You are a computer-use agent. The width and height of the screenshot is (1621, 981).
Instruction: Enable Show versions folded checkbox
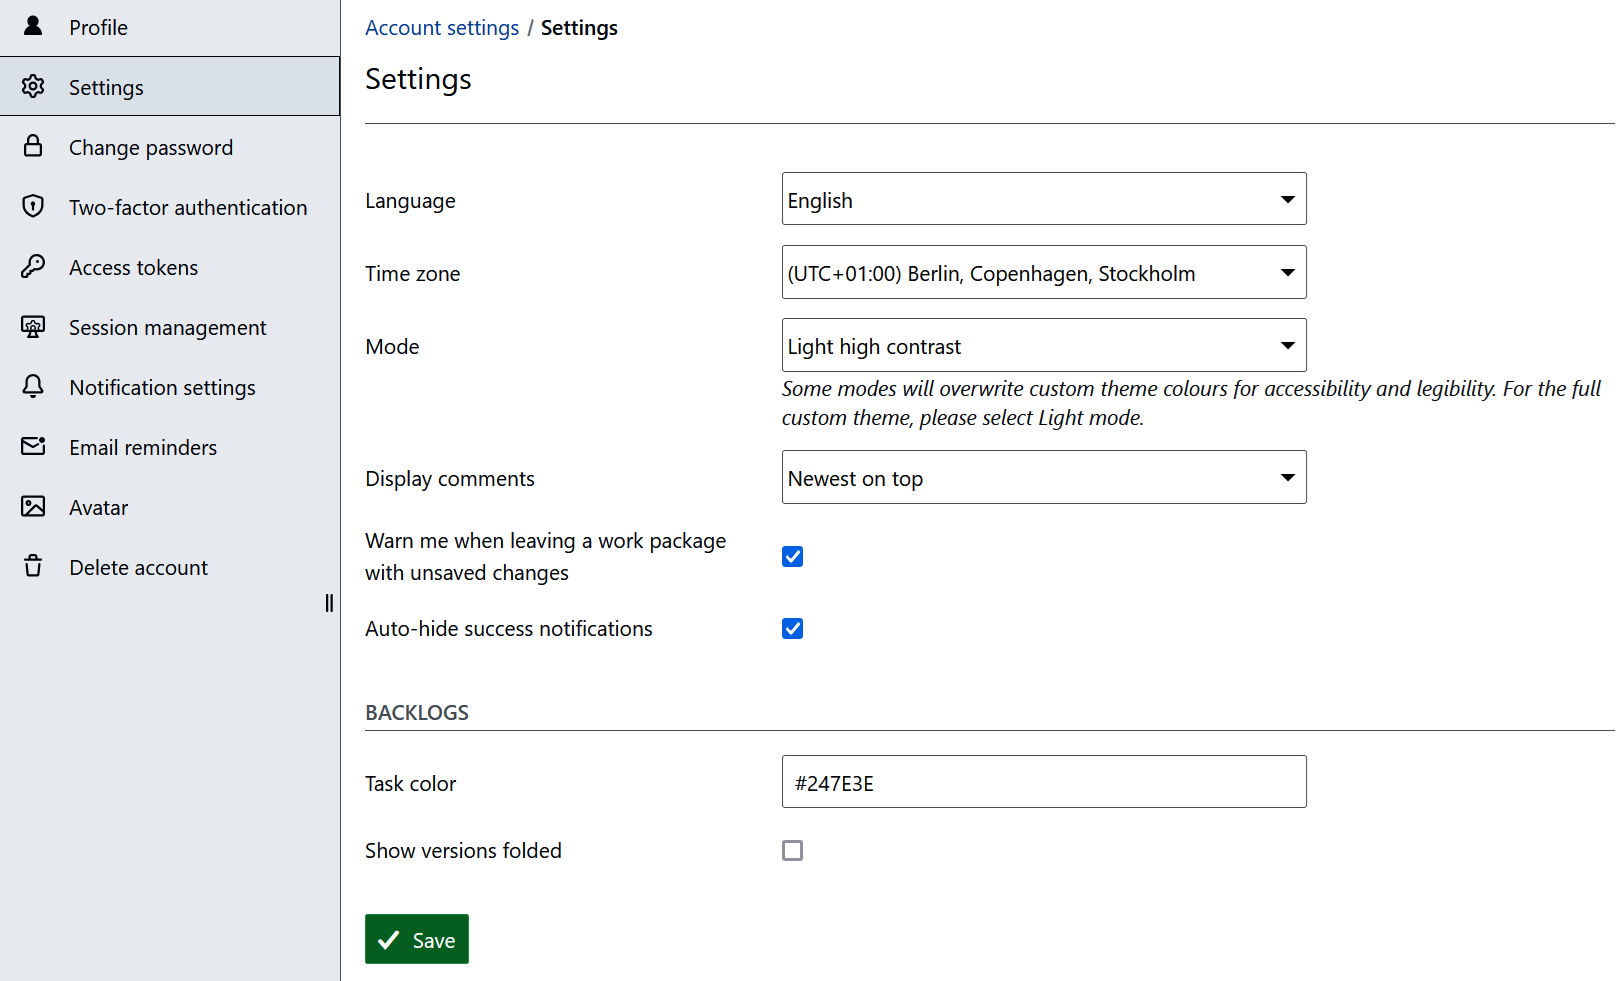pyautogui.click(x=792, y=850)
